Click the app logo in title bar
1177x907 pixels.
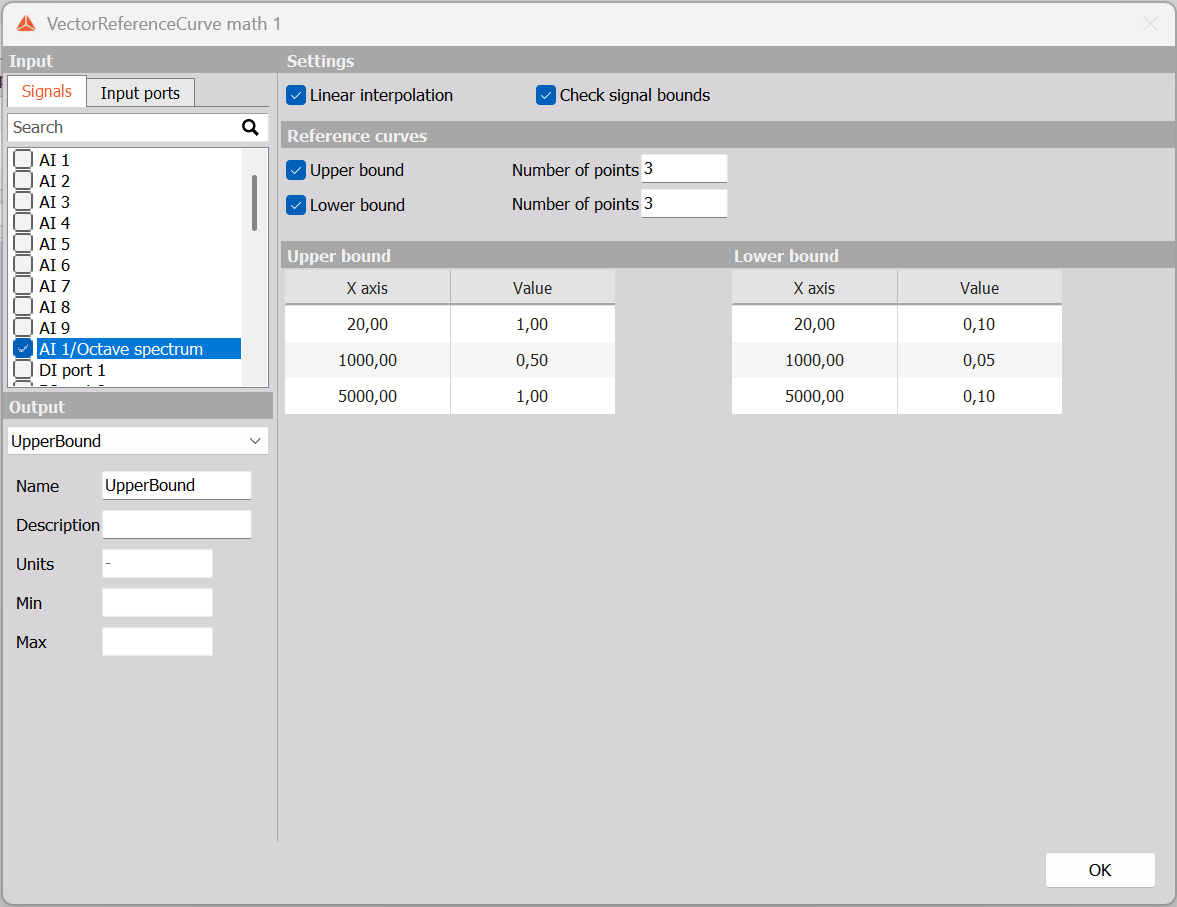click(x=26, y=24)
